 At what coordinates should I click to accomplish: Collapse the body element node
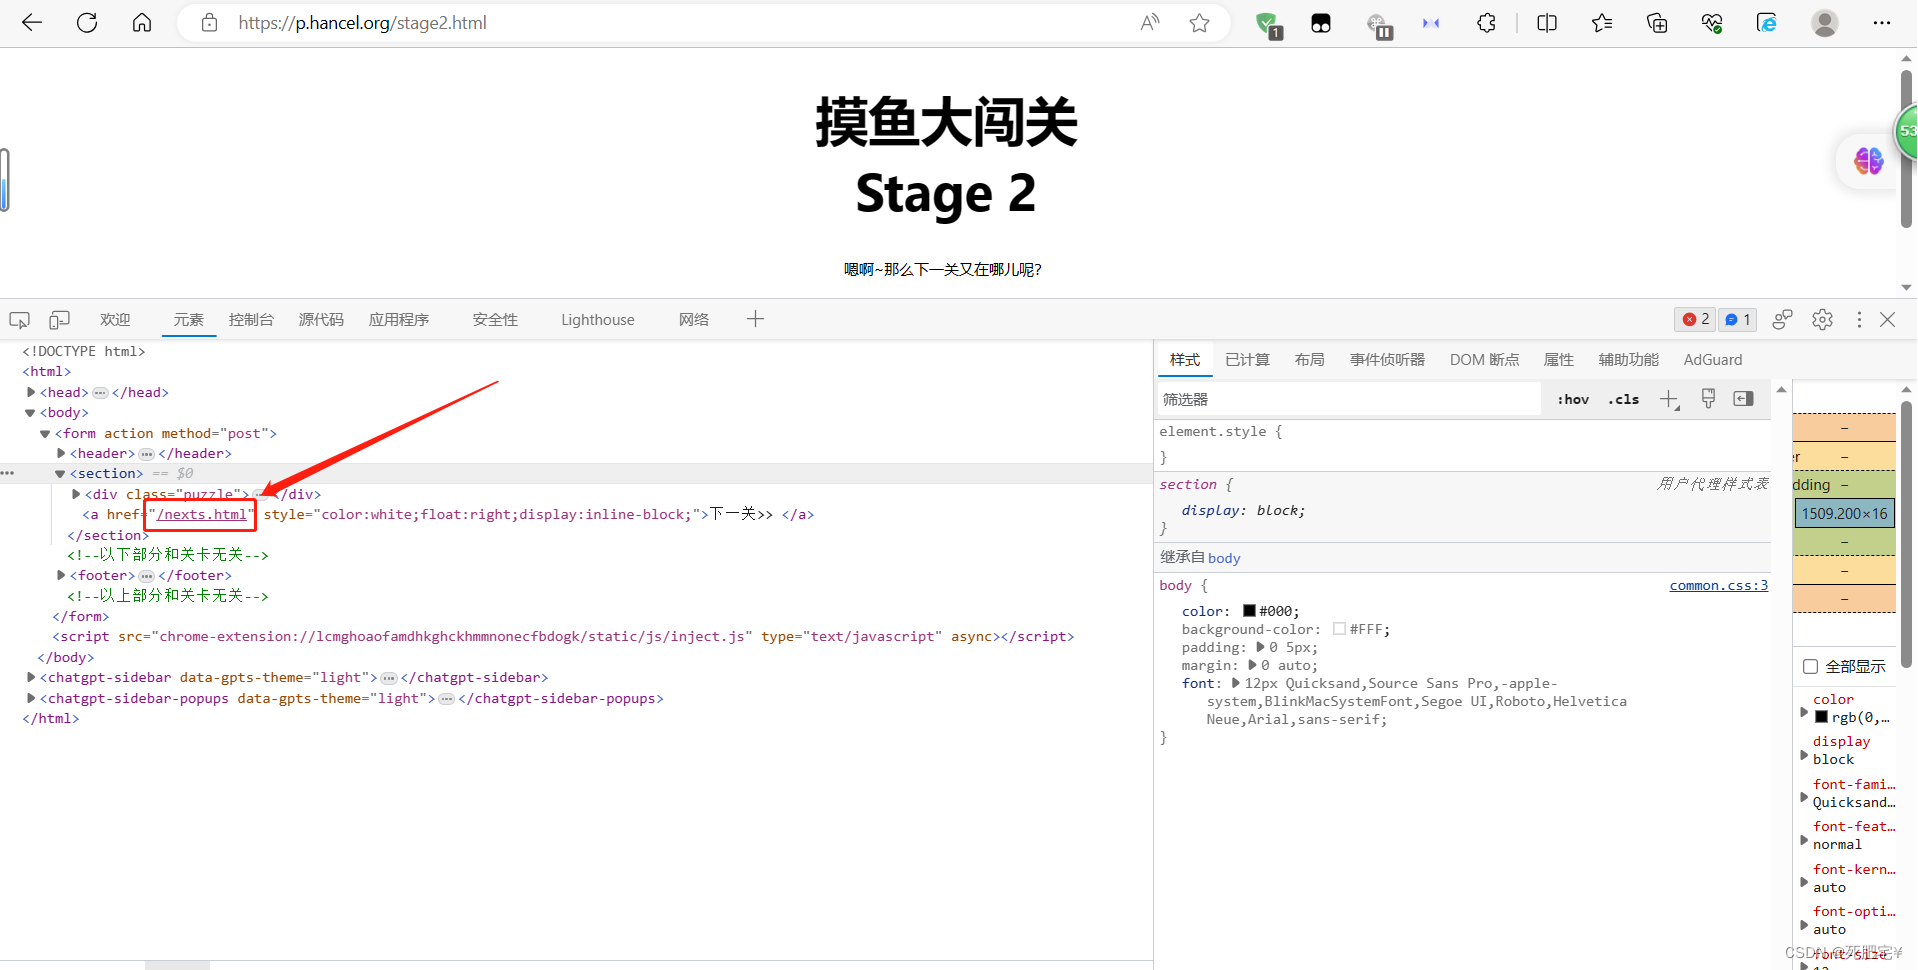click(x=30, y=412)
